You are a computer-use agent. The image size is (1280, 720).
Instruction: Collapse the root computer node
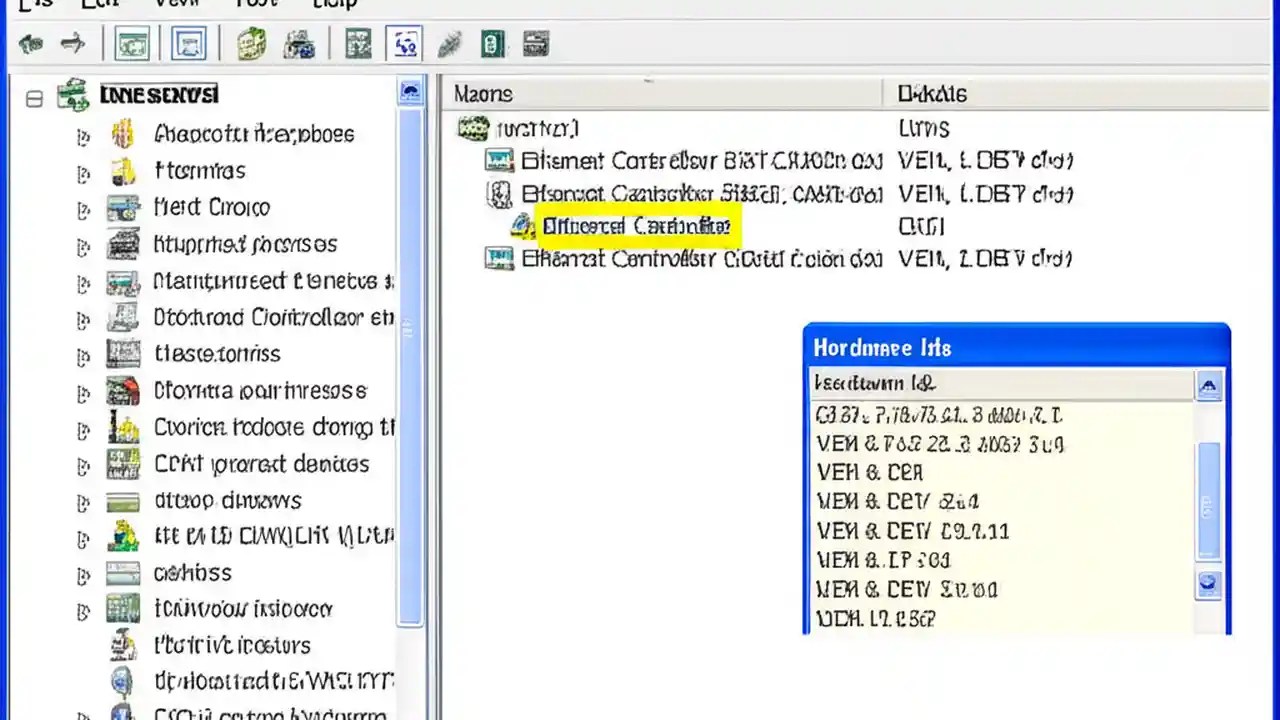[33, 94]
